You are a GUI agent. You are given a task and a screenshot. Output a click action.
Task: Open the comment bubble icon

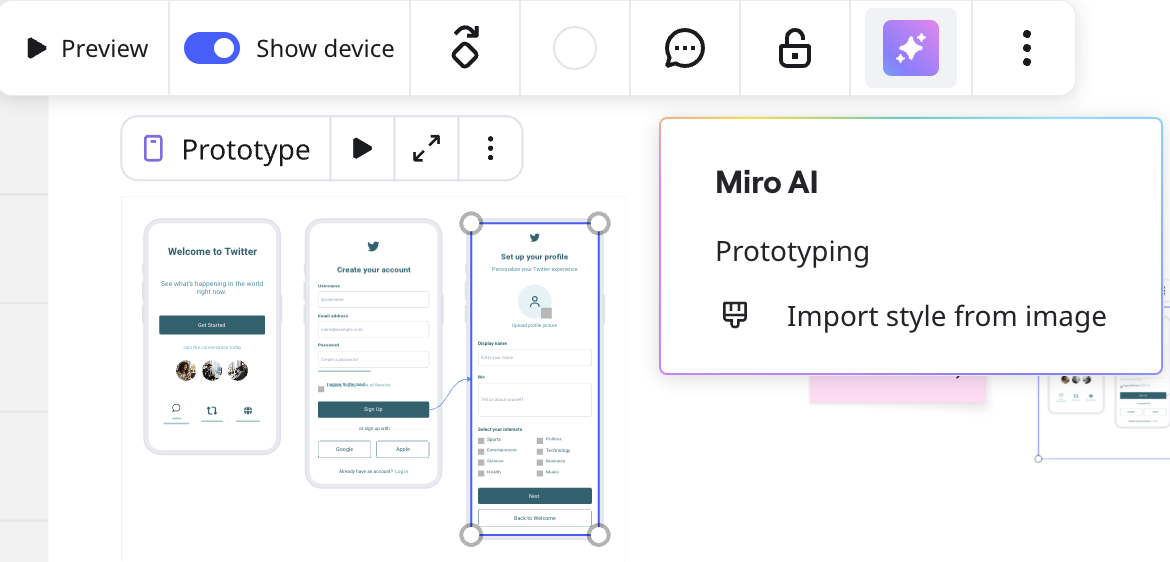685,48
